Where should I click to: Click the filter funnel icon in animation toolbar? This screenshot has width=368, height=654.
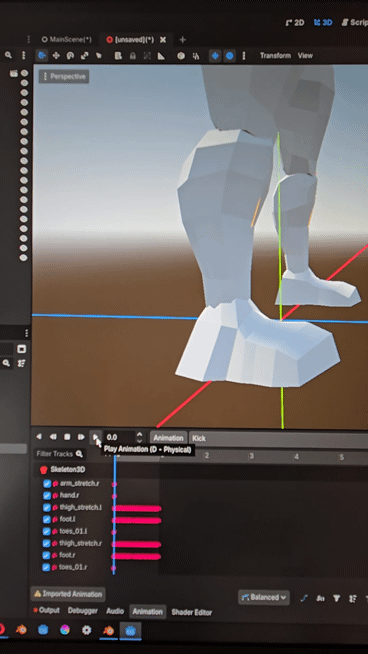coord(337,599)
